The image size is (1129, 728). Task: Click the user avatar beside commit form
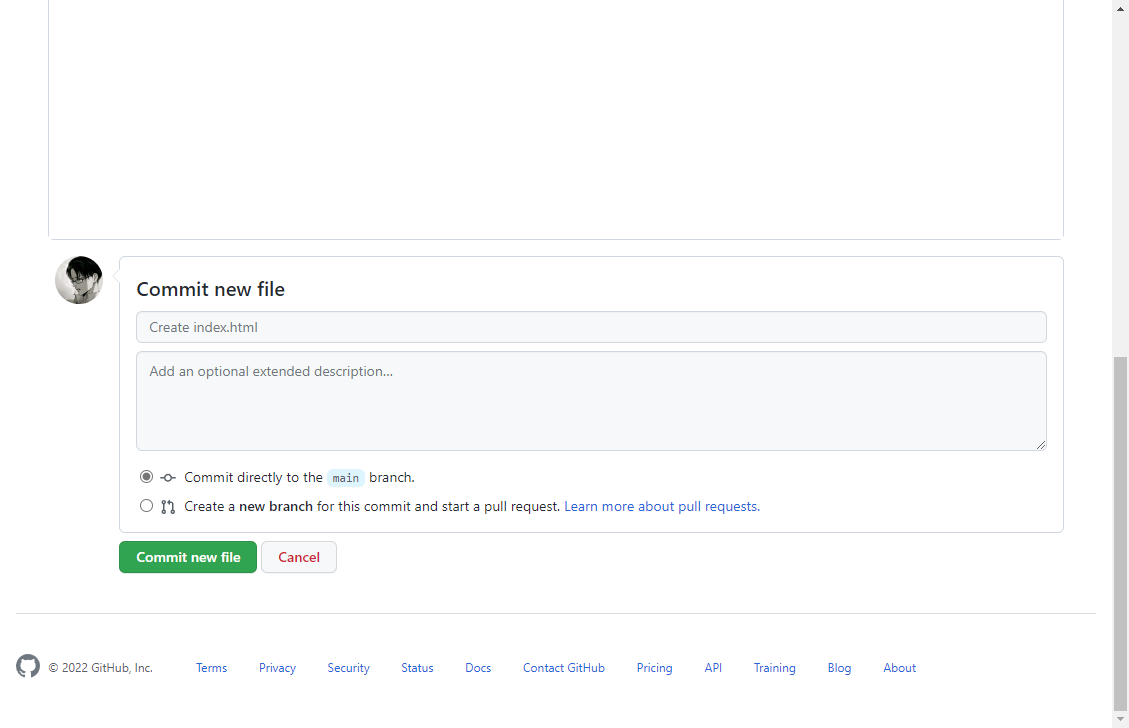click(79, 280)
